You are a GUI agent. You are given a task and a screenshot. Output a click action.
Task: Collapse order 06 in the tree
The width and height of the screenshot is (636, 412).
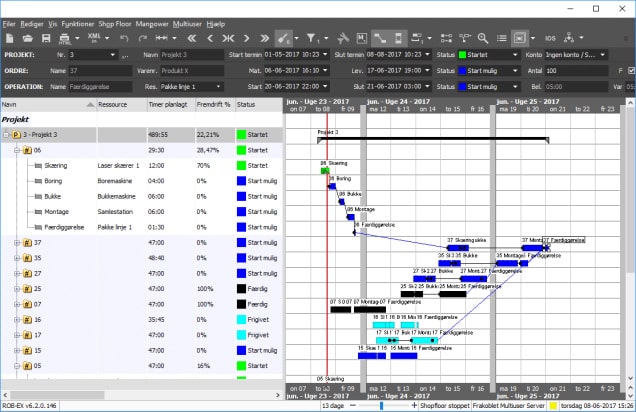coord(17,150)
